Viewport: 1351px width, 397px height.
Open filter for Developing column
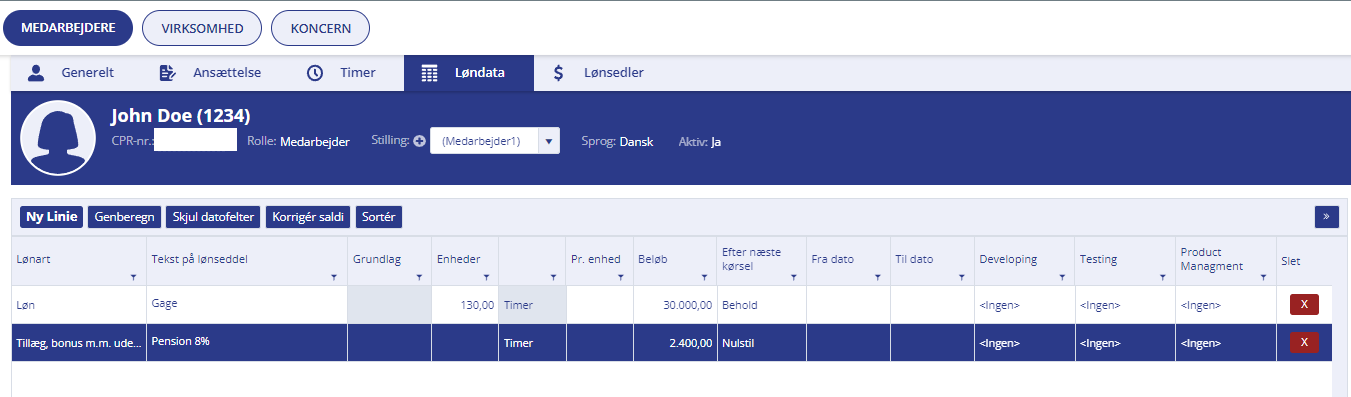pos(1062,277)
